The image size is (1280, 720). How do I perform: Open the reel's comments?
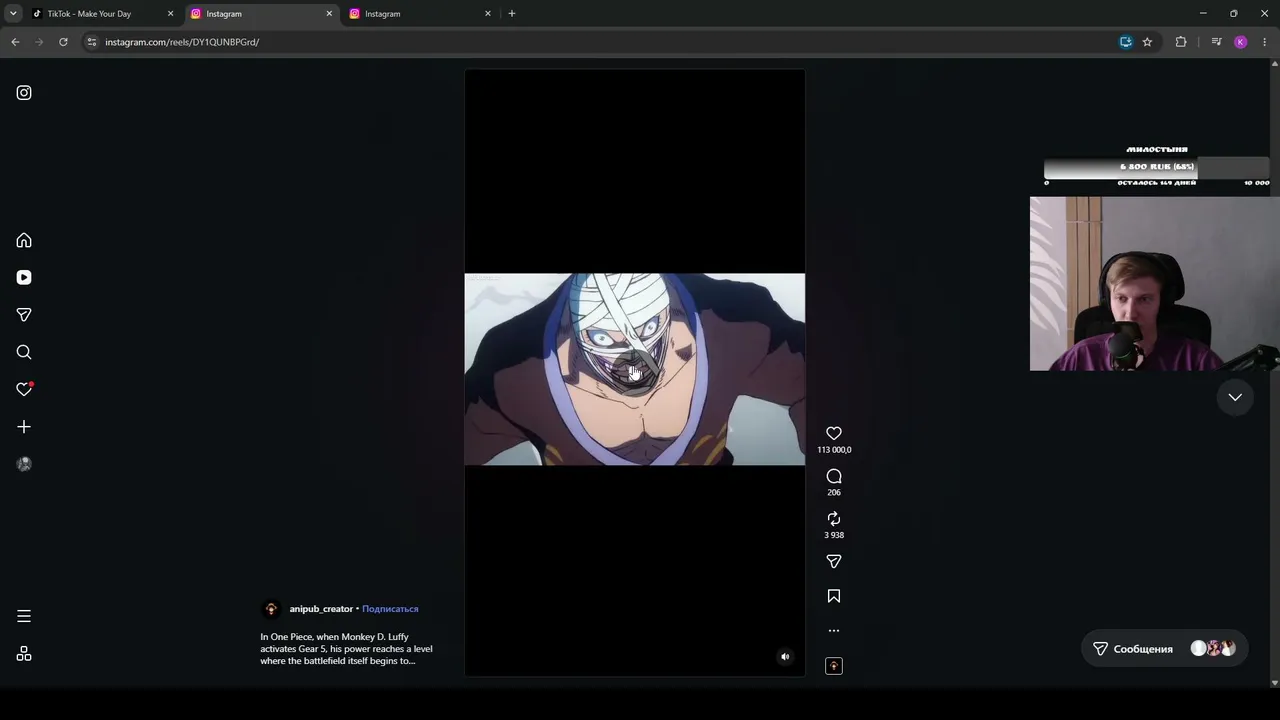pos(834,476)
